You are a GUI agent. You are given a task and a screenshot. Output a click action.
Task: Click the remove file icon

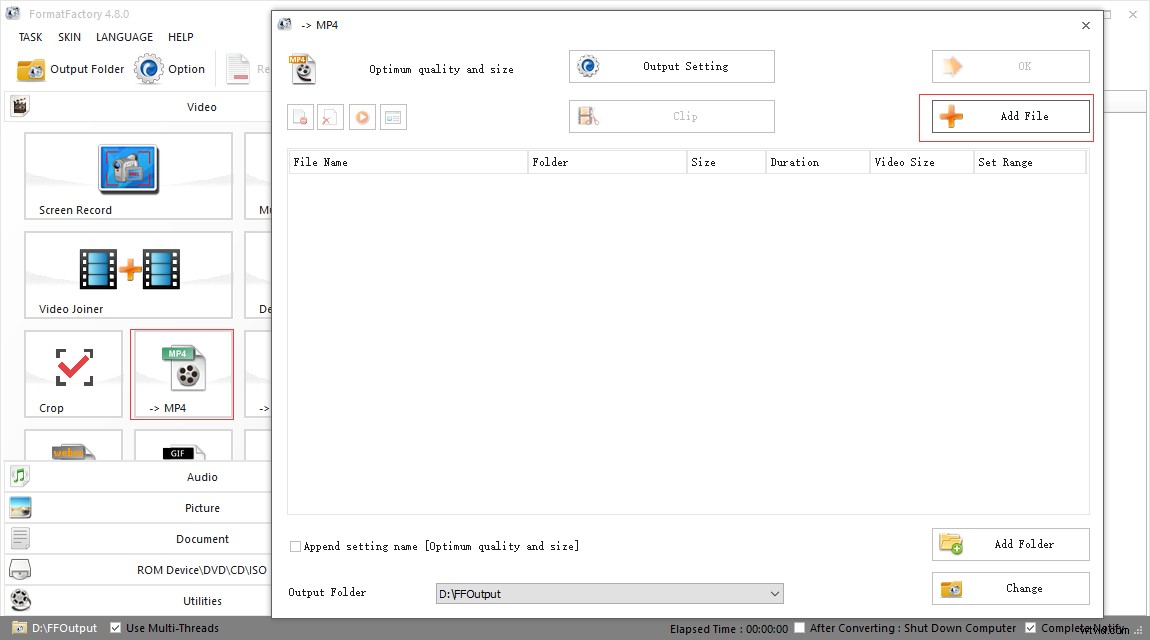[x=300, y=116]
